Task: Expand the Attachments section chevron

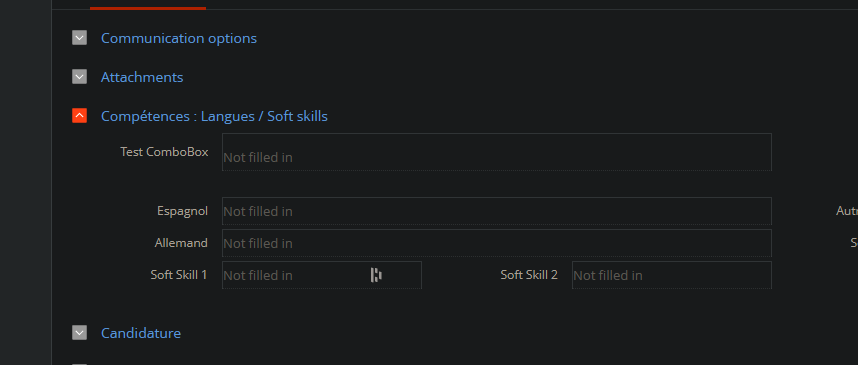Action: (x=79, y=77)
